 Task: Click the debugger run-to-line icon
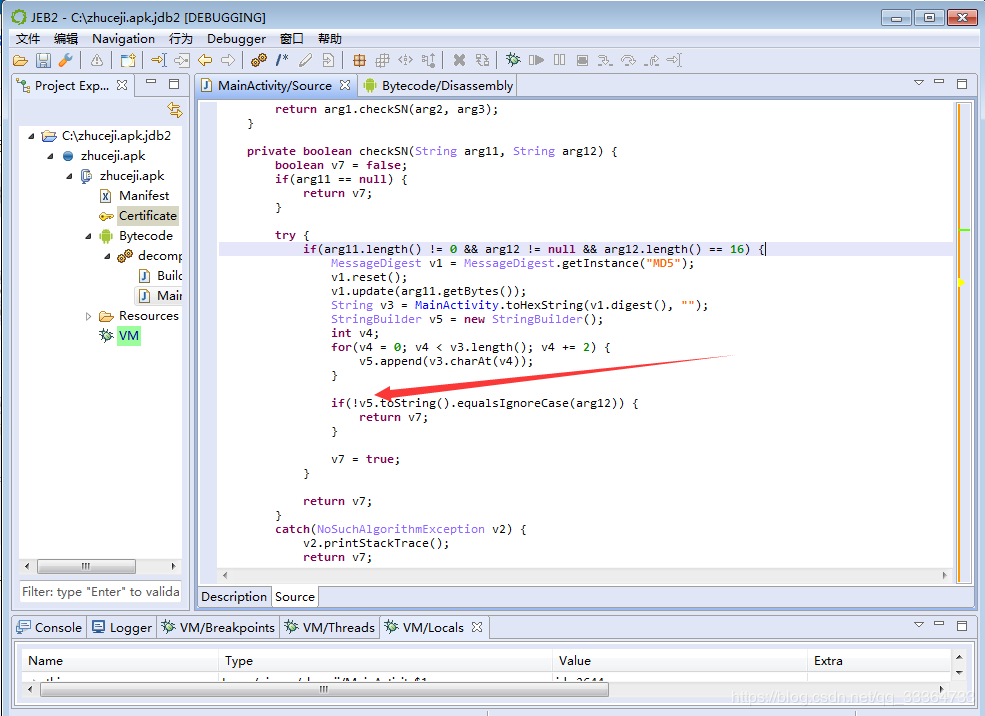pos(674,60)
